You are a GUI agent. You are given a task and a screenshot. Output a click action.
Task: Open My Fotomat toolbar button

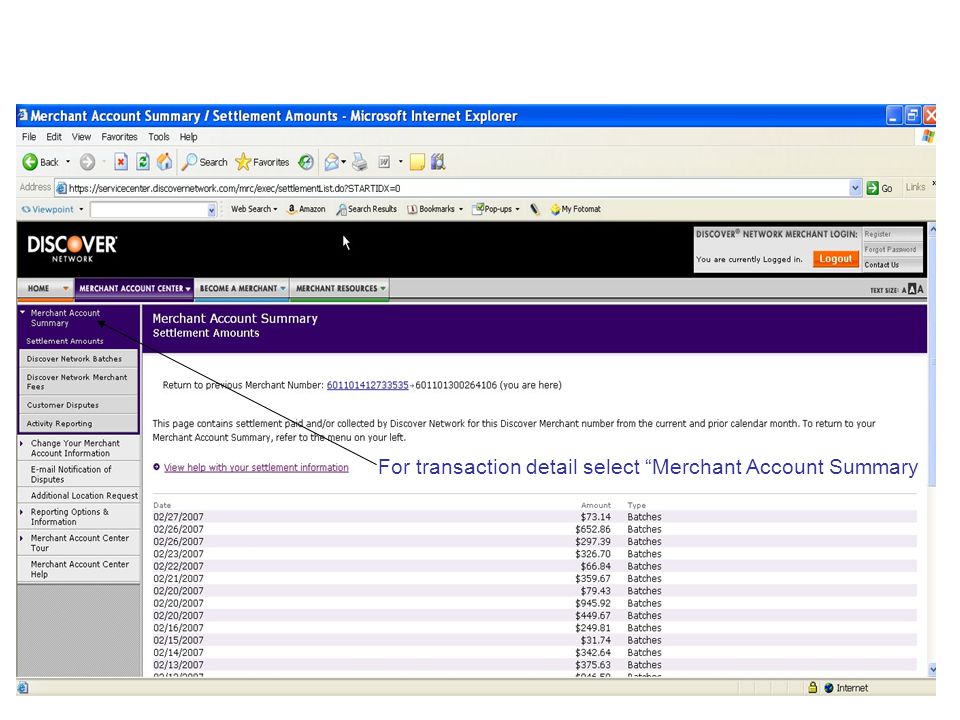click(576, 209)
